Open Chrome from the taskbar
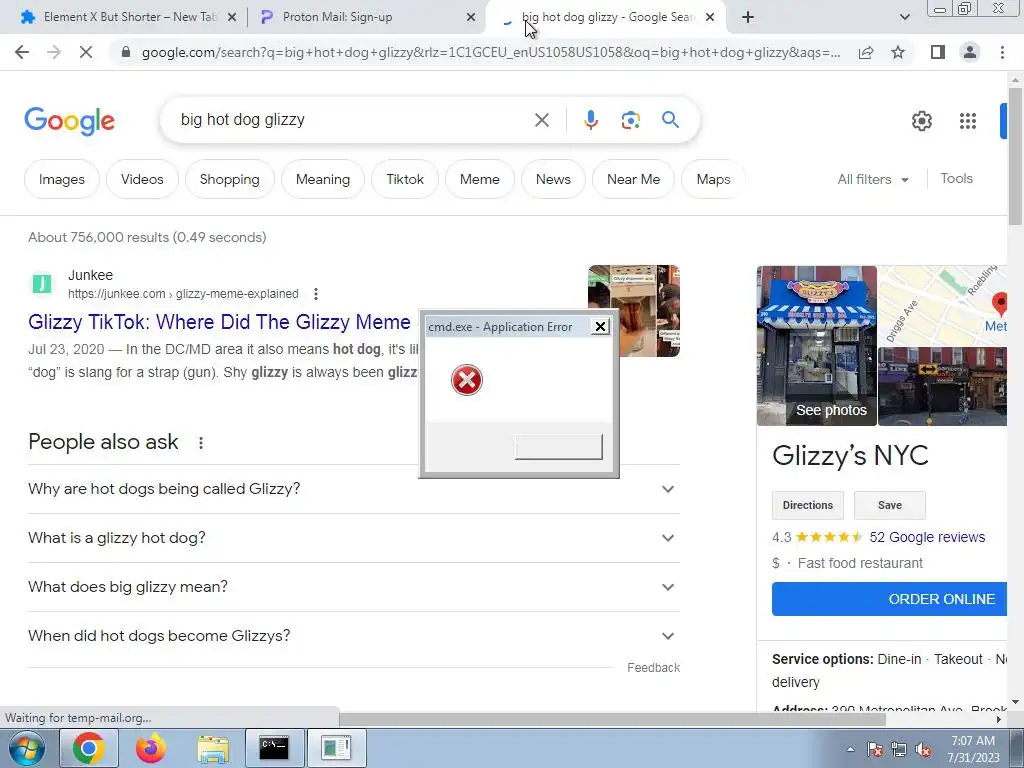Screen dimensions: 1024x768 (89, 748)
